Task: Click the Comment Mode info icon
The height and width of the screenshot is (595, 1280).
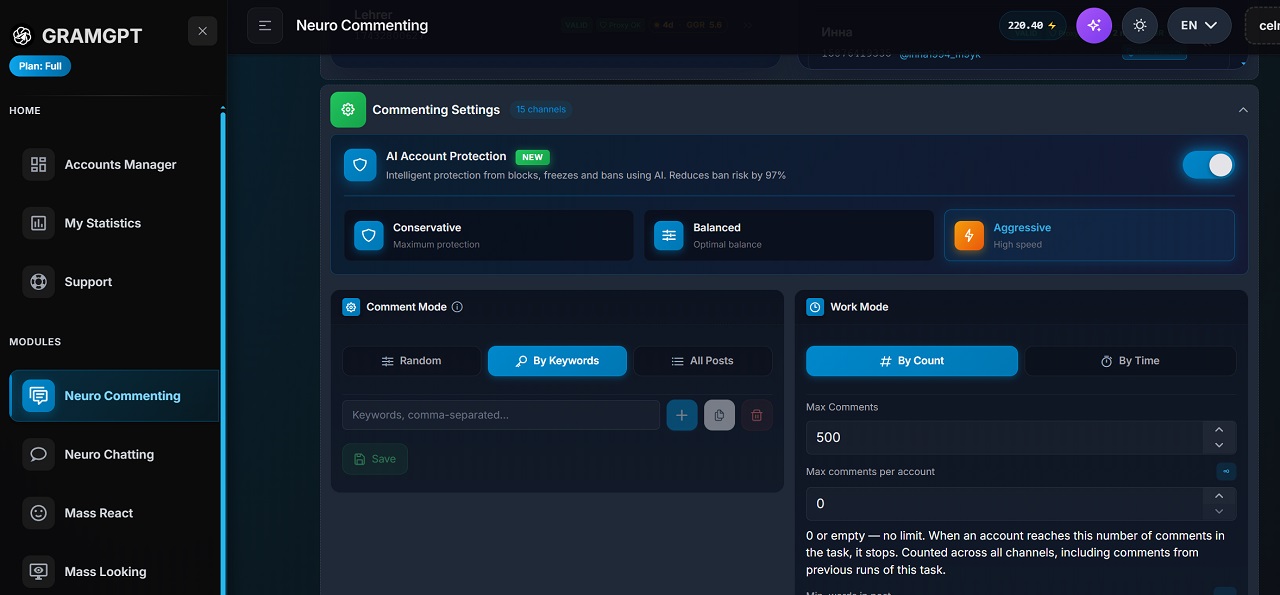Action: point(457,307)
